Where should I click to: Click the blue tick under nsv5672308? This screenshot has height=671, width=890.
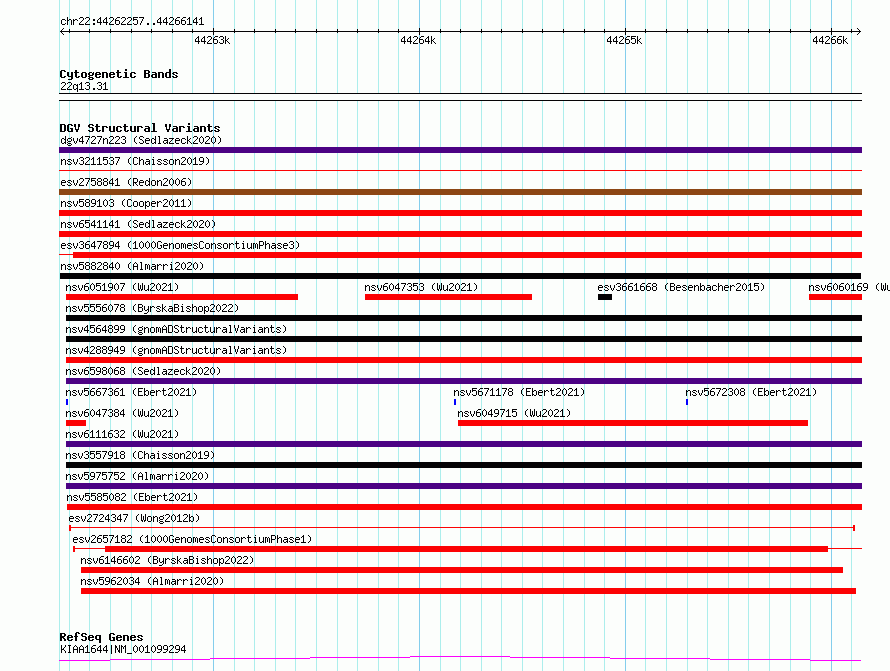coord(687,402)
